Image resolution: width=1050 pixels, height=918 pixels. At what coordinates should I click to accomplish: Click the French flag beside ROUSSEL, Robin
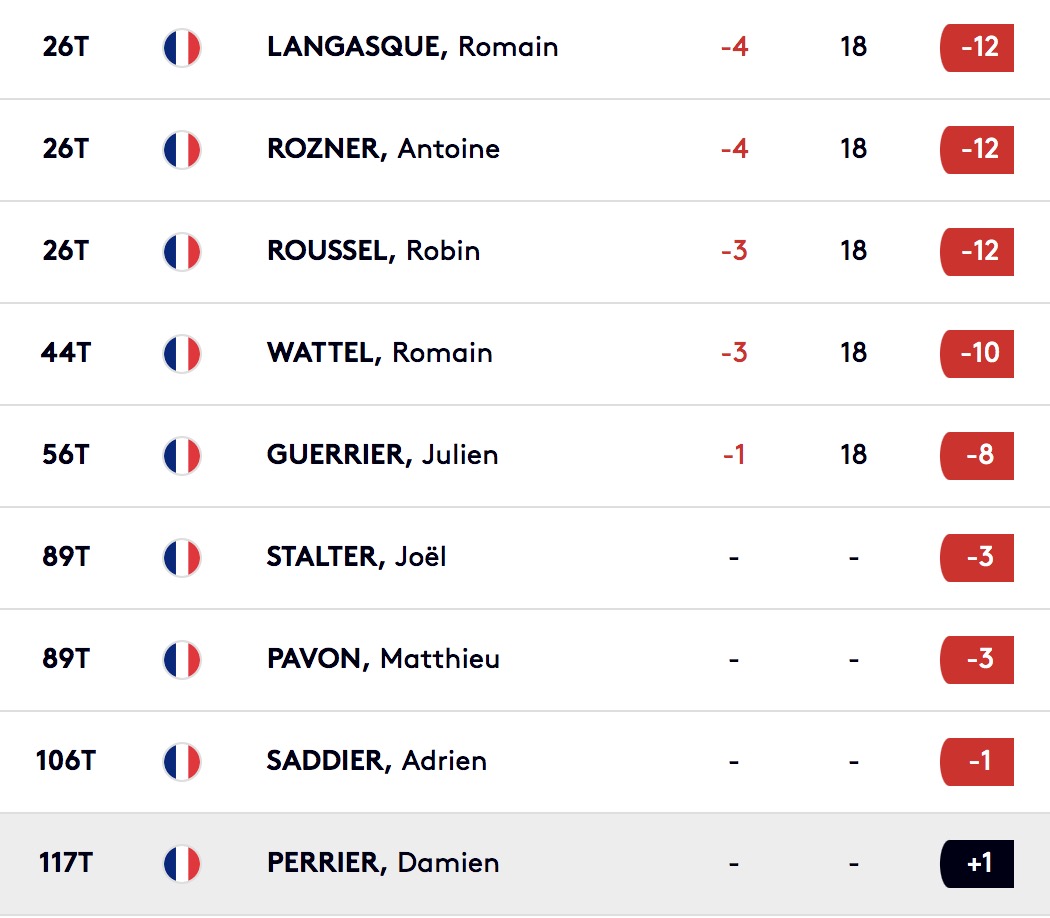[182, 252]
